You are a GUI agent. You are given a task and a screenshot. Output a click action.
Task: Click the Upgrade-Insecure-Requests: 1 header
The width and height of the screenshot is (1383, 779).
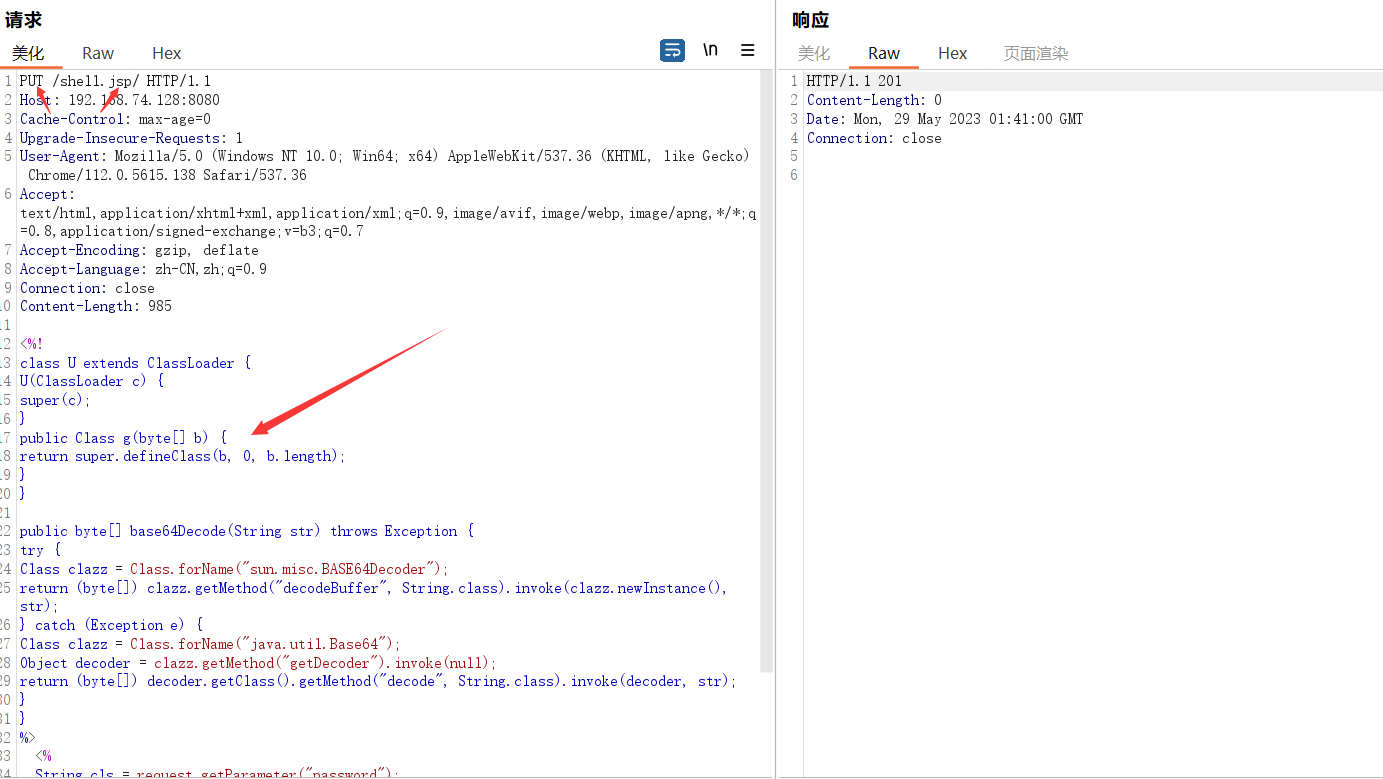pos(131,138)
